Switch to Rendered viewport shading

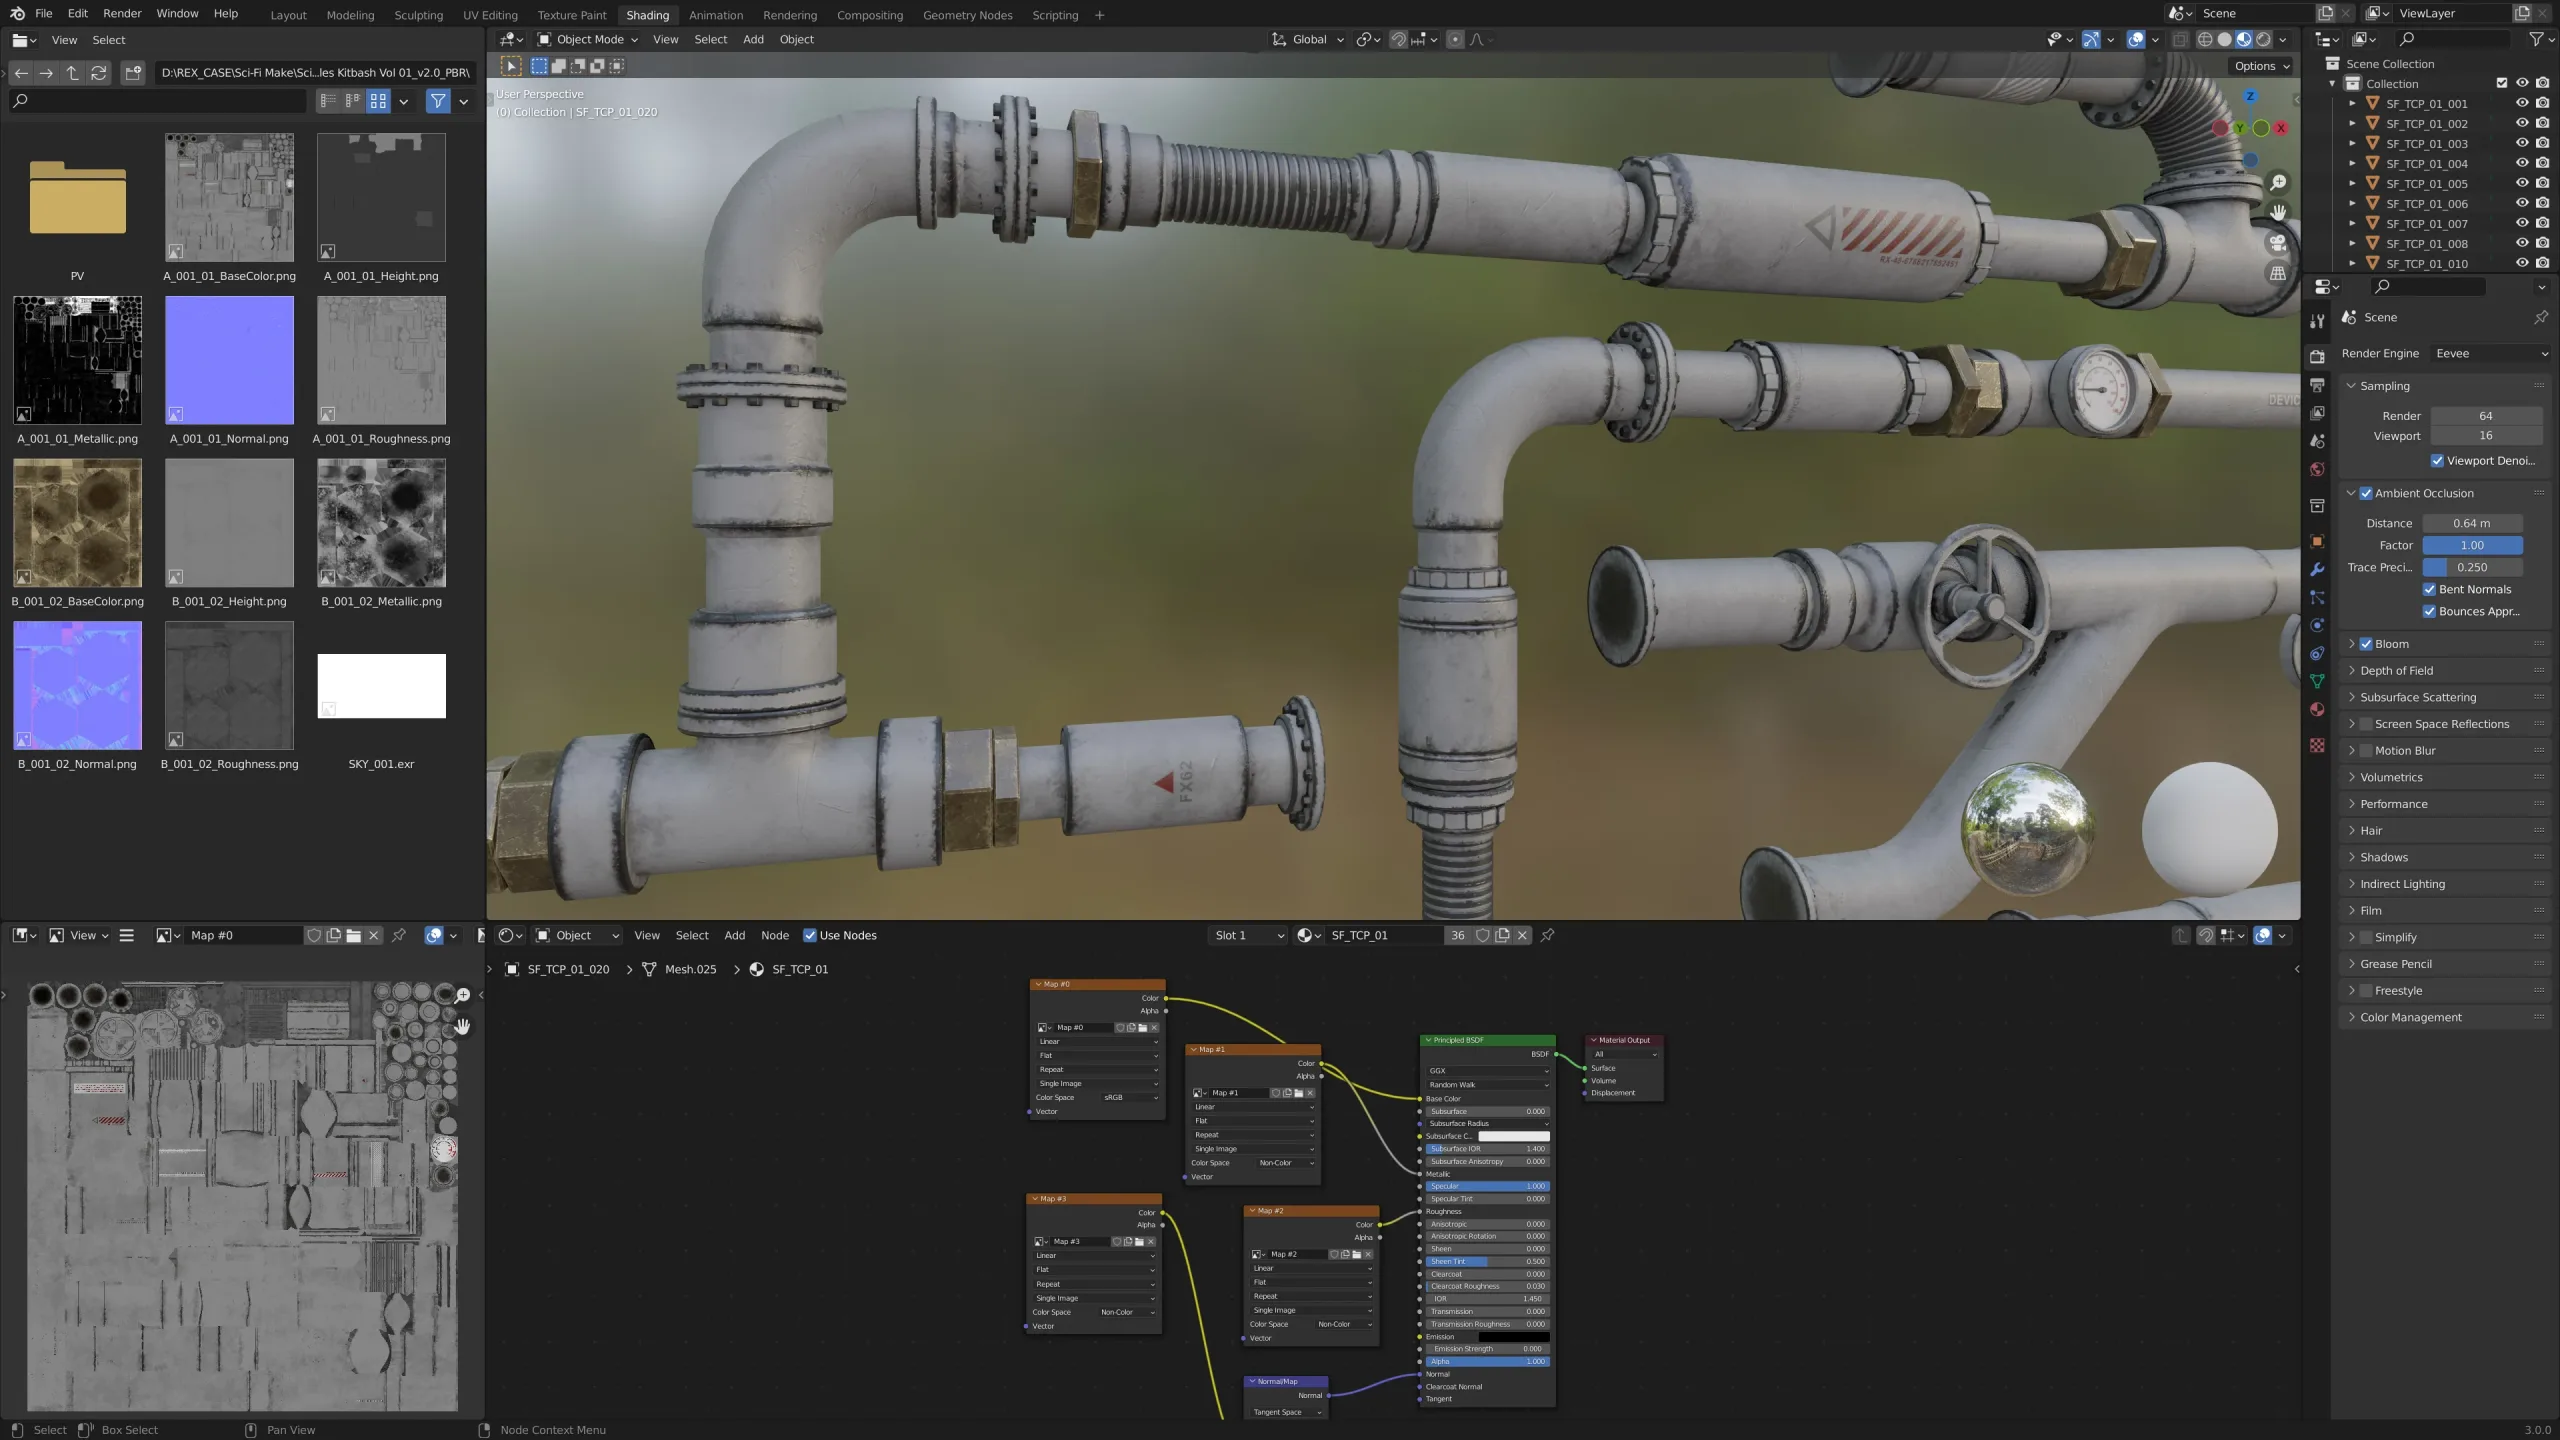(x=2264, y=39)
